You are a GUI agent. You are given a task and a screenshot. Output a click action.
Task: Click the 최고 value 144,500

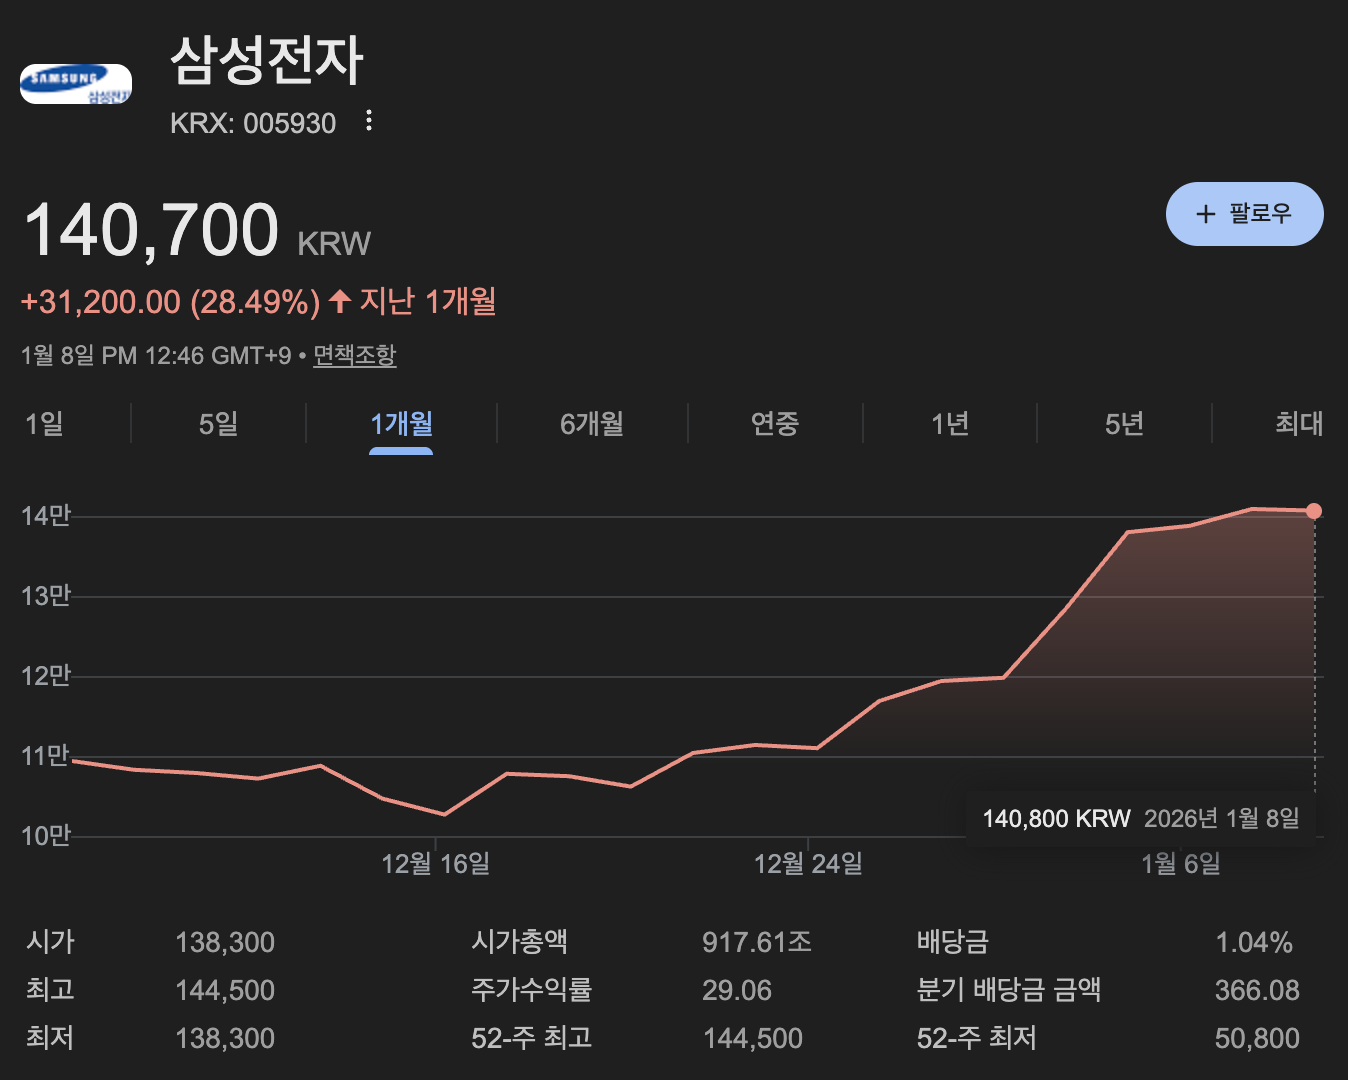225,990
